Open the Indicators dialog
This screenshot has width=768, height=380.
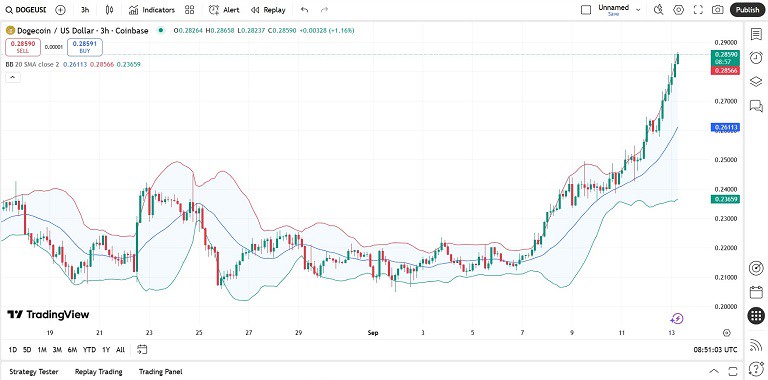[x=151, y=10]
